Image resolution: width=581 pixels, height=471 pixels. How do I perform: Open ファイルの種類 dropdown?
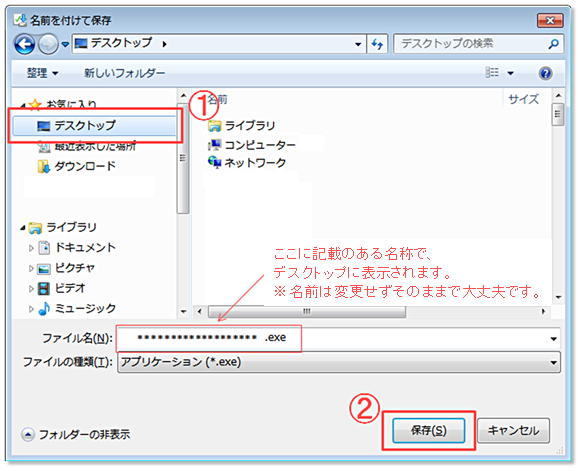click(x=339, y=362)
